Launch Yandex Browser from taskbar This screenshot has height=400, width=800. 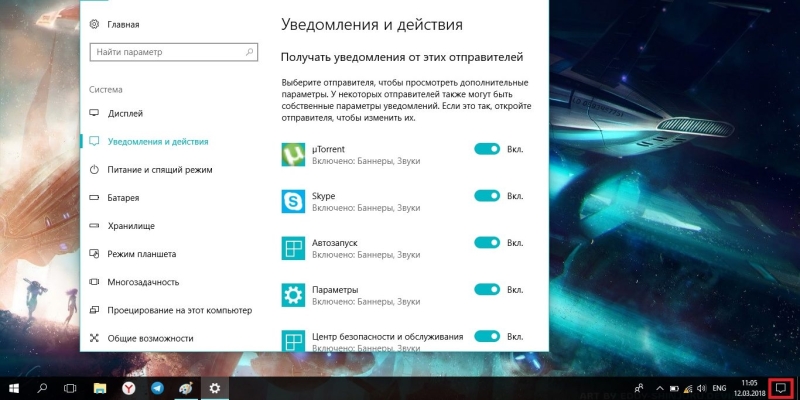click(x=129, y=389)
